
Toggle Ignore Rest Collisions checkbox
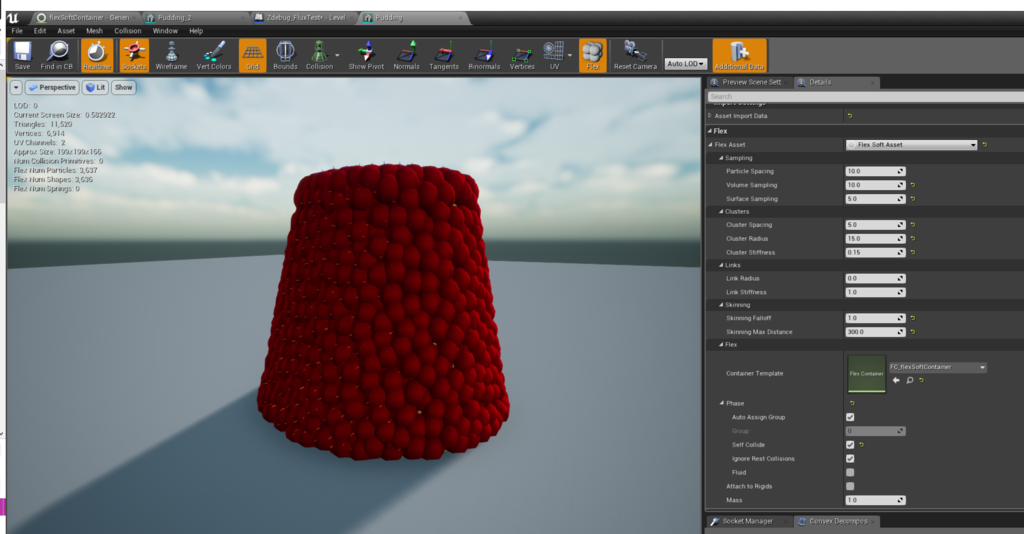pos(850,458)
